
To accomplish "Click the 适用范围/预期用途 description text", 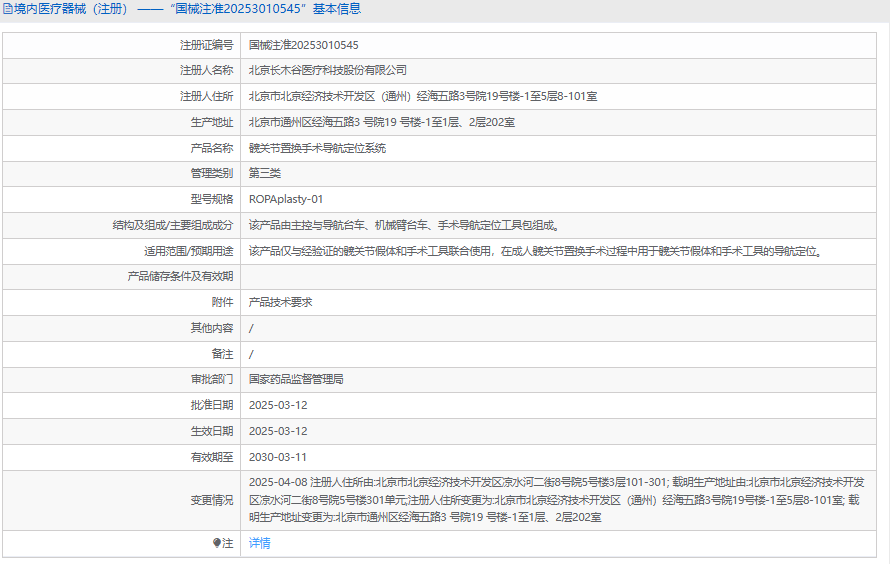I will [x=535, y=251].
